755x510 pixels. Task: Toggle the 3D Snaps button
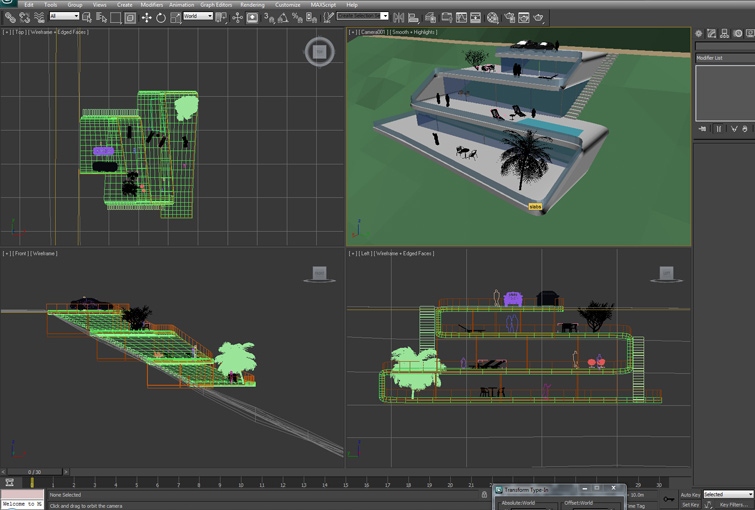tap(268, 17)
